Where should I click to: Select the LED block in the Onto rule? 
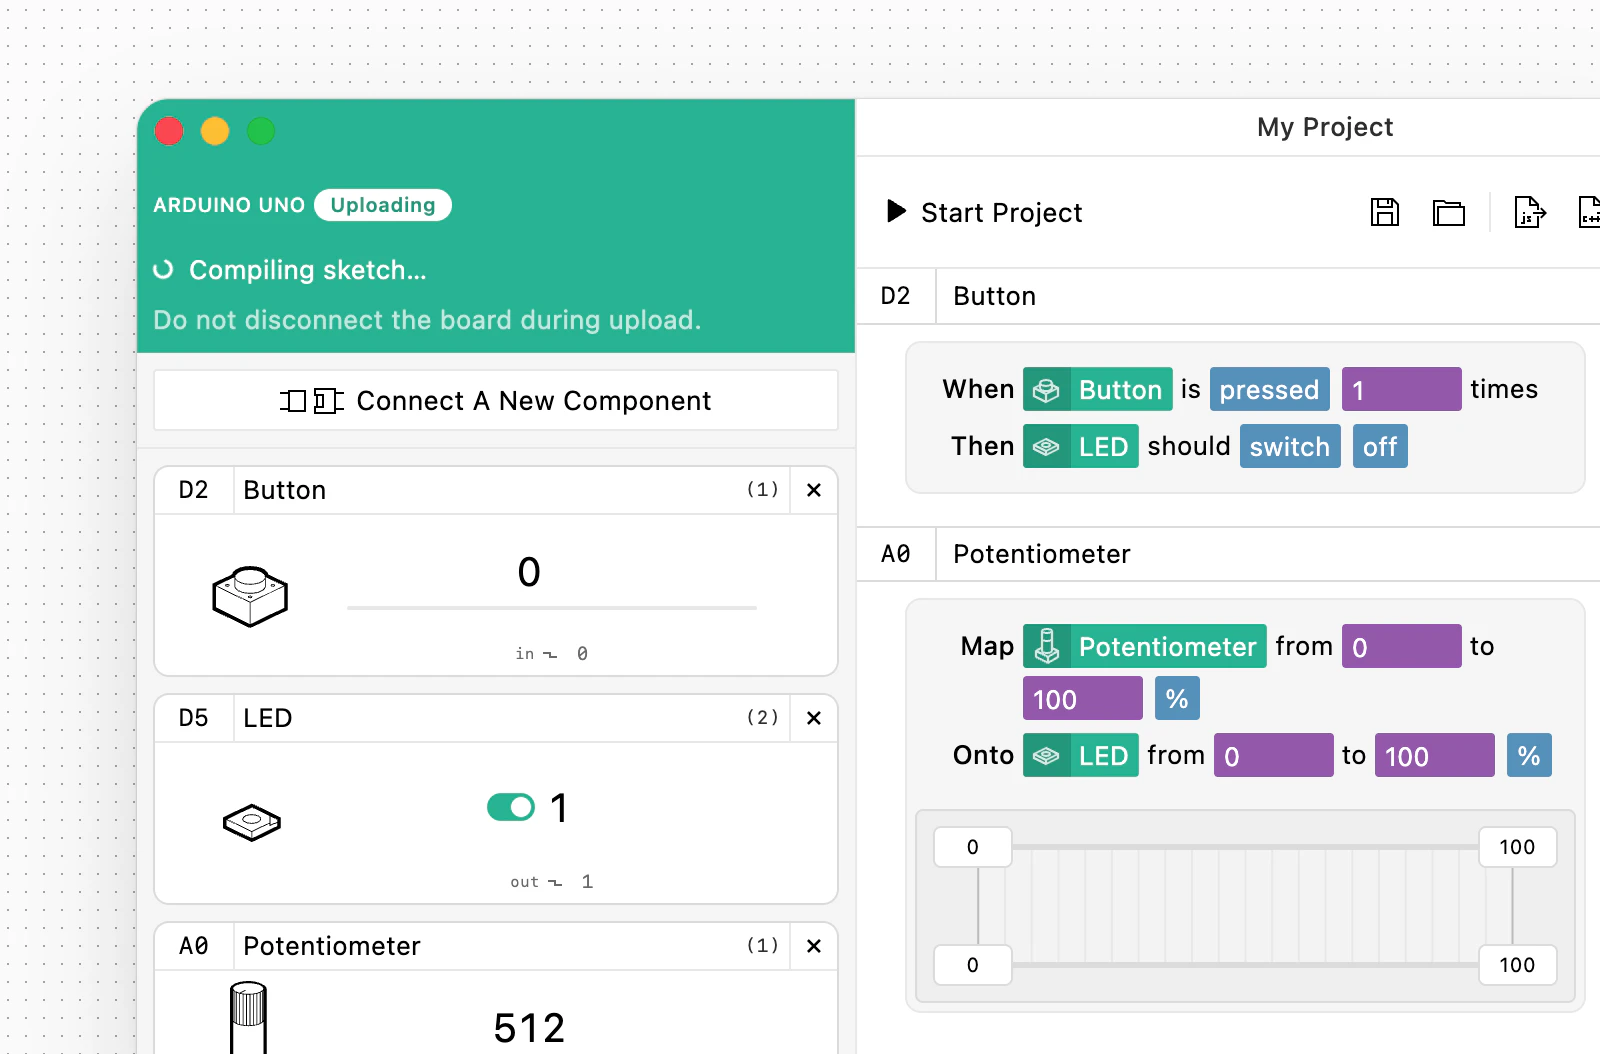pos(1081,755)
